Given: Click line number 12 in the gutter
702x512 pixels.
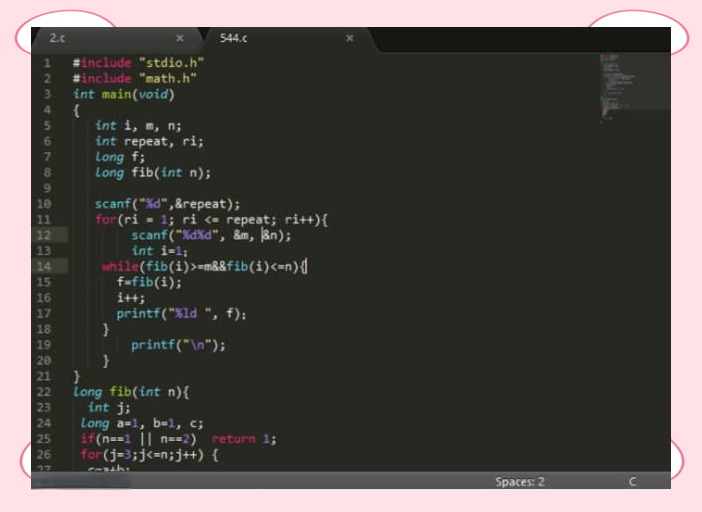Looking at the screenshot, I should (x=44, y=235).
